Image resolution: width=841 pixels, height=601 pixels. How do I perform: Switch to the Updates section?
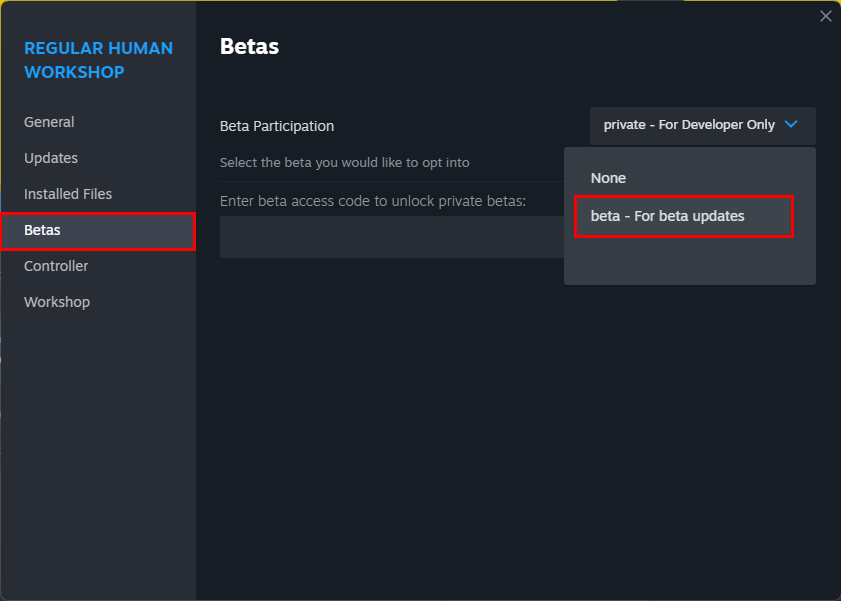[x=49, y=157]
